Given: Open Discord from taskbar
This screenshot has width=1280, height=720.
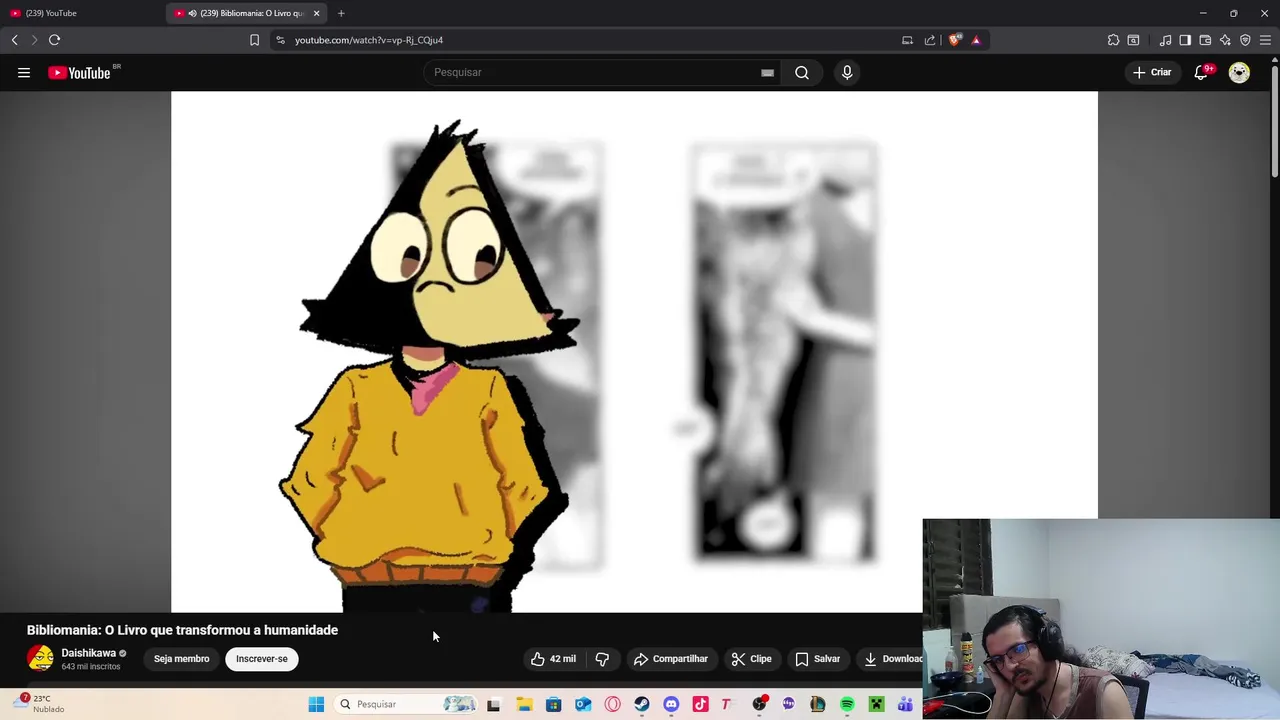Looking at the screenshot, I should (x=671, y=705).
